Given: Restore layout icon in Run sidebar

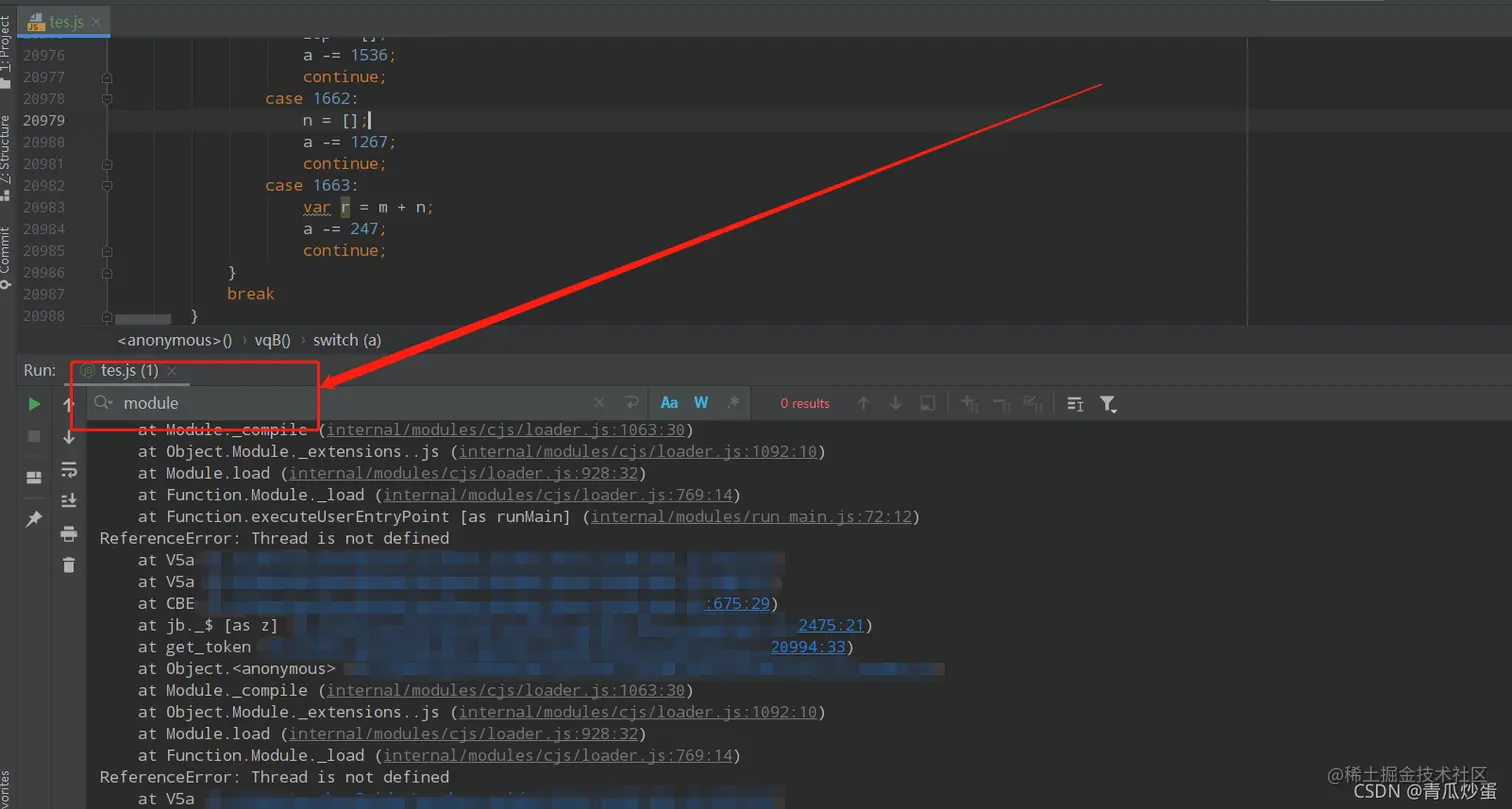Looking at the screenshot, I should 34,477.
